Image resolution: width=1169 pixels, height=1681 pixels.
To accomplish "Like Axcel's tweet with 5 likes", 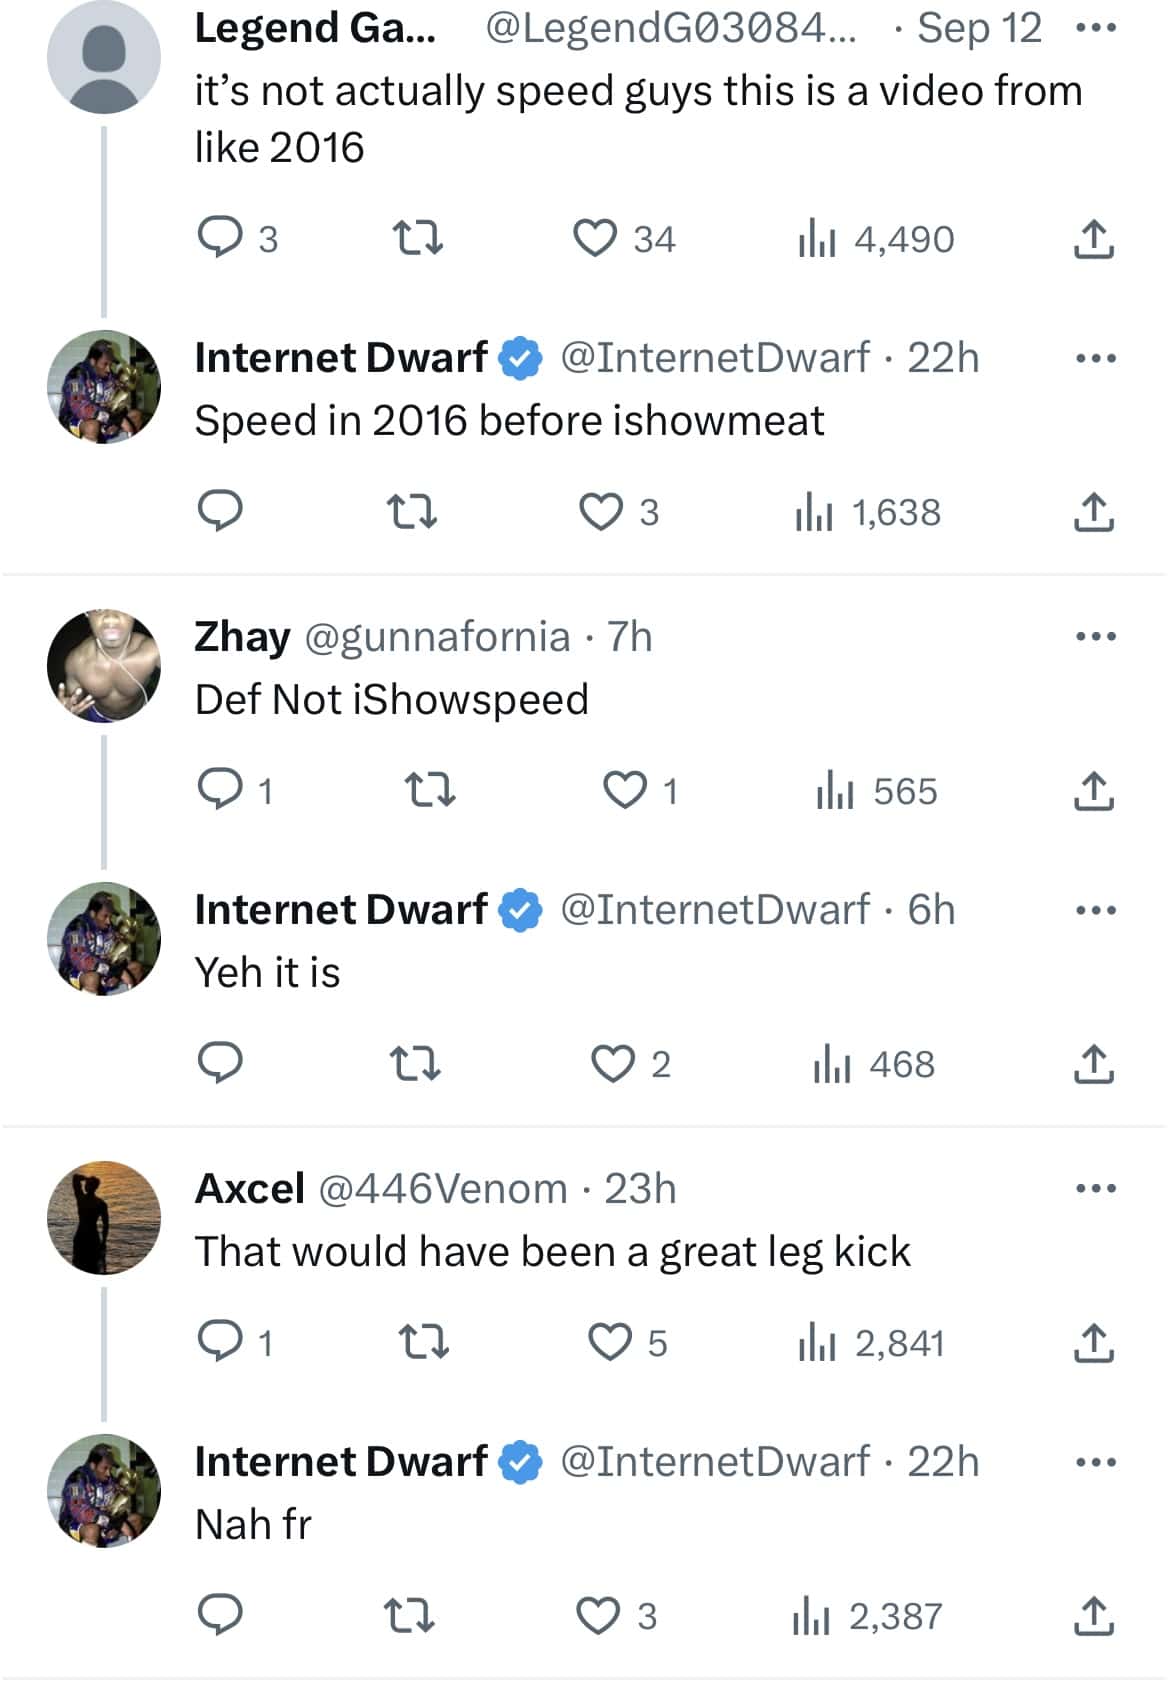I will [x=611, y=1342].
